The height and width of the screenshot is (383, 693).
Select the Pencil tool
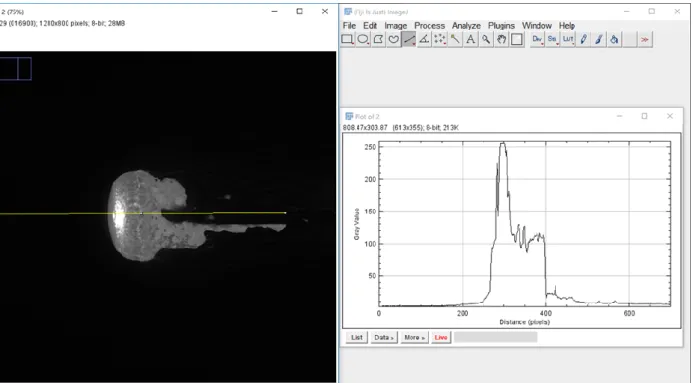(x=583, y=39)
